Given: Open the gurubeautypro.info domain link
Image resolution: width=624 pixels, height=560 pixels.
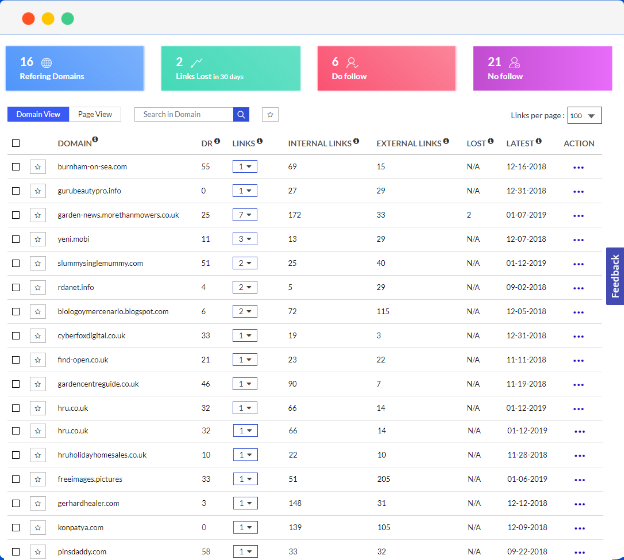Looking at the screenshot, I should pos(89,191).
